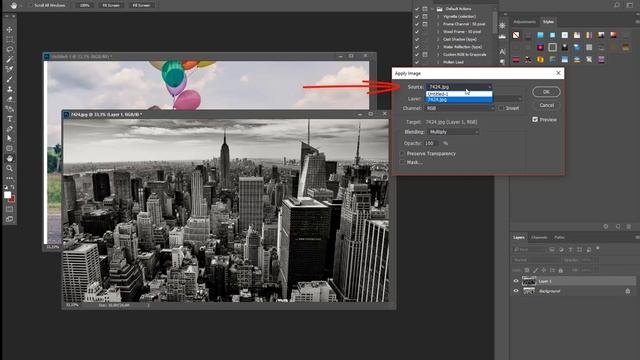Open the Source dropdown in Apply Image
The width and height of the screenshot is (640, 360).
tap(459, 87)
